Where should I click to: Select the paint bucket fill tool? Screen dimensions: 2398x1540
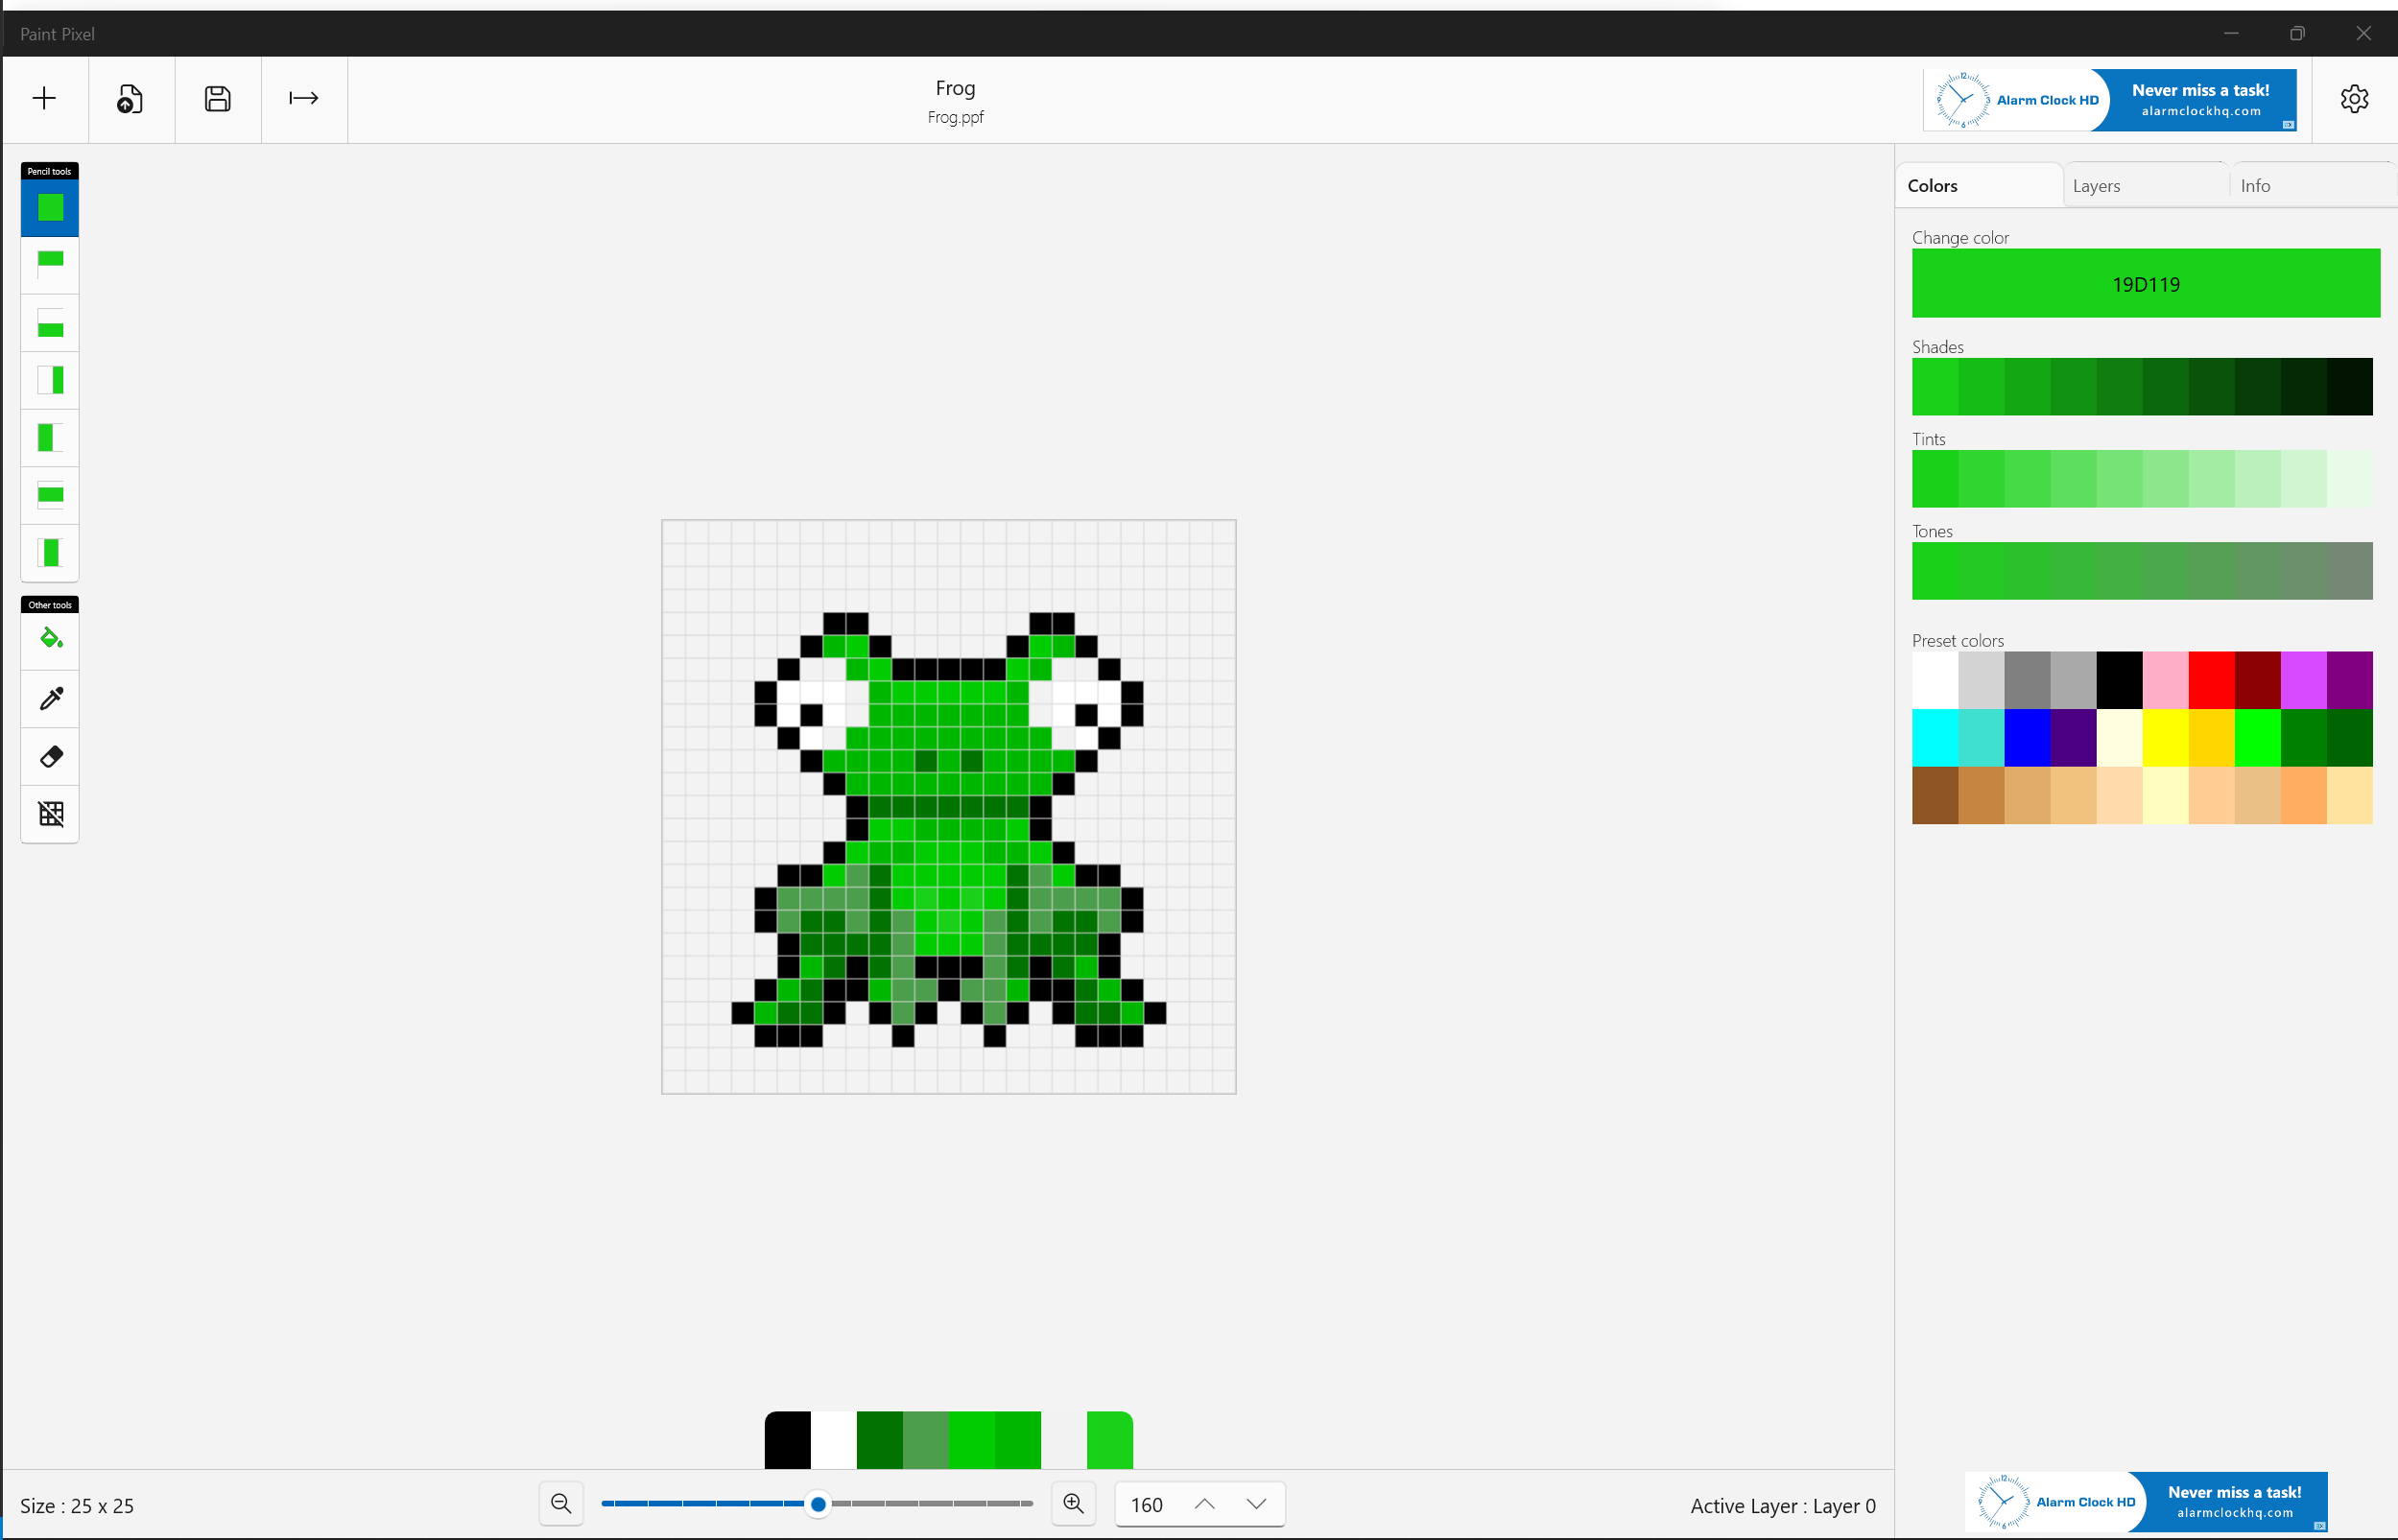point(50,639)
